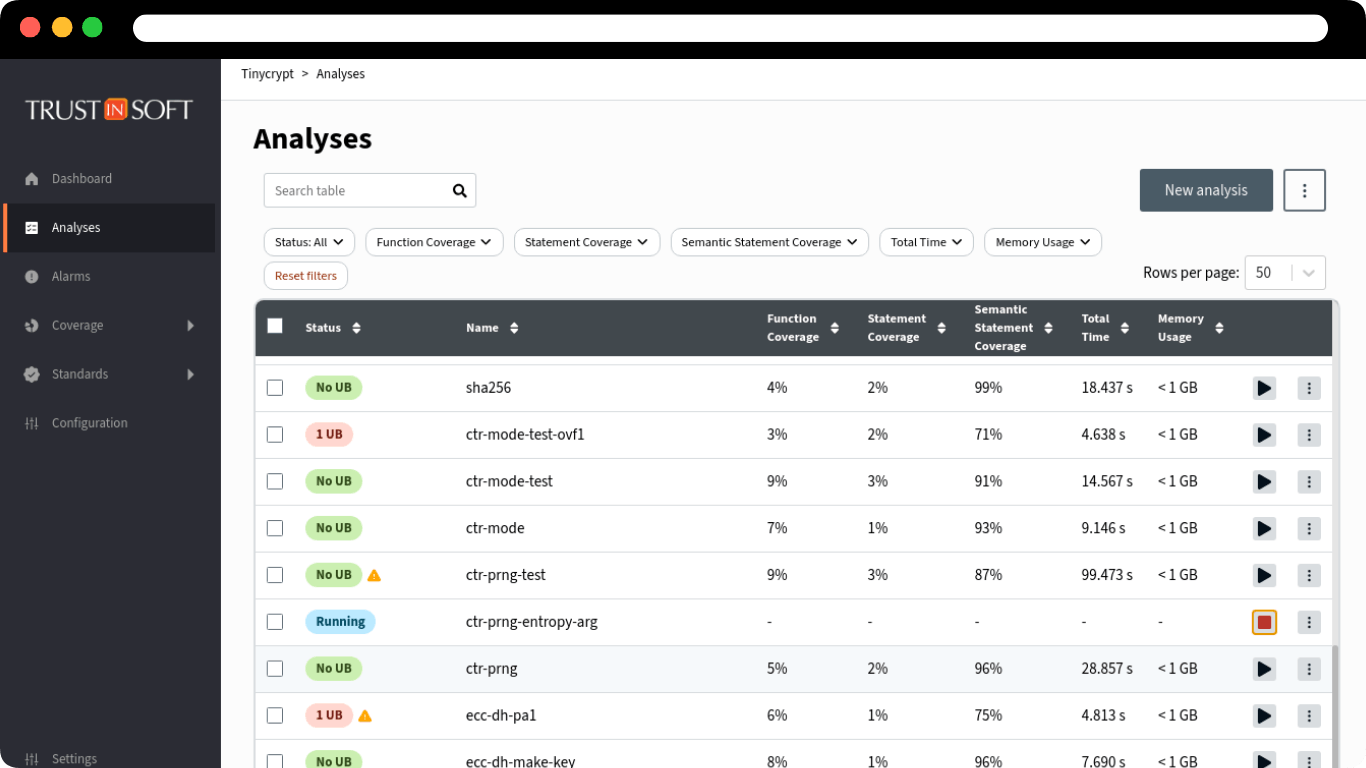Run the ctr-prng-test analysis
1366x768 pixels.
coord(1264,576)
